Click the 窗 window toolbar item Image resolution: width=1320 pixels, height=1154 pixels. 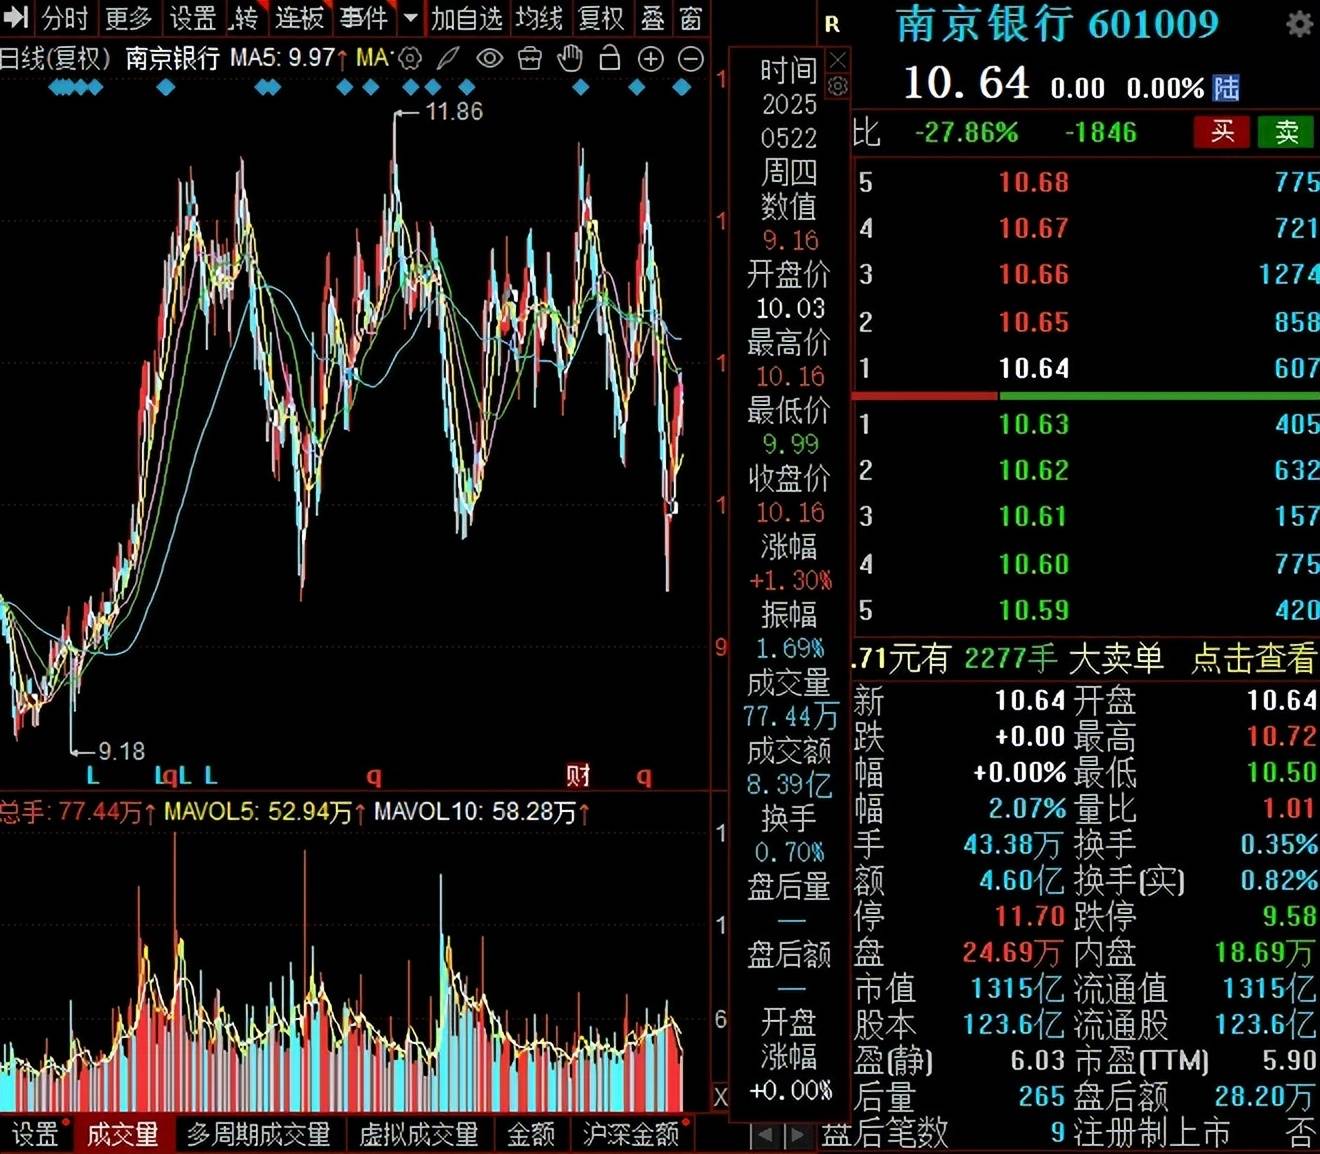(691, 18)
